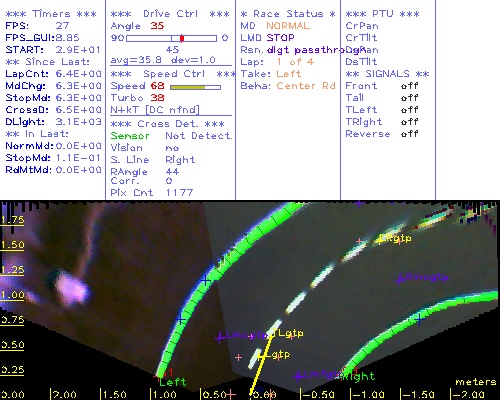Toggle the Reverse signal off indicator
Image resolution: width=500 pixels, height=400 pixels.
coord(410,134)
